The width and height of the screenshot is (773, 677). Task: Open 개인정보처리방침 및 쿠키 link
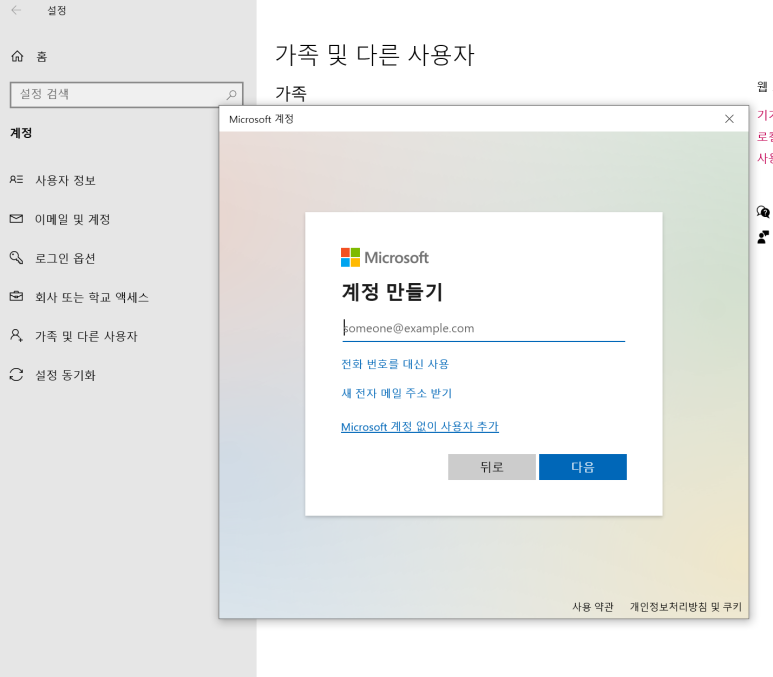[686, 607]
